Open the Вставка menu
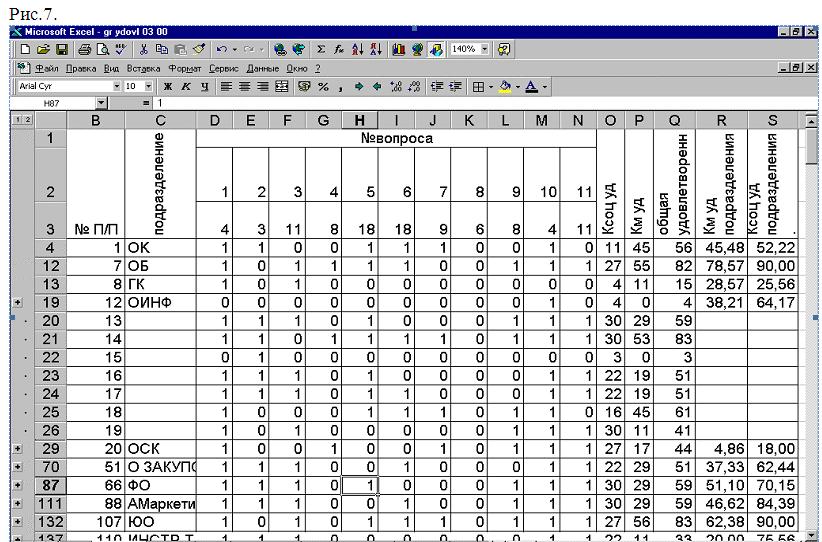The height and width of the screenshot is (542, 822). tap(143, 69)
